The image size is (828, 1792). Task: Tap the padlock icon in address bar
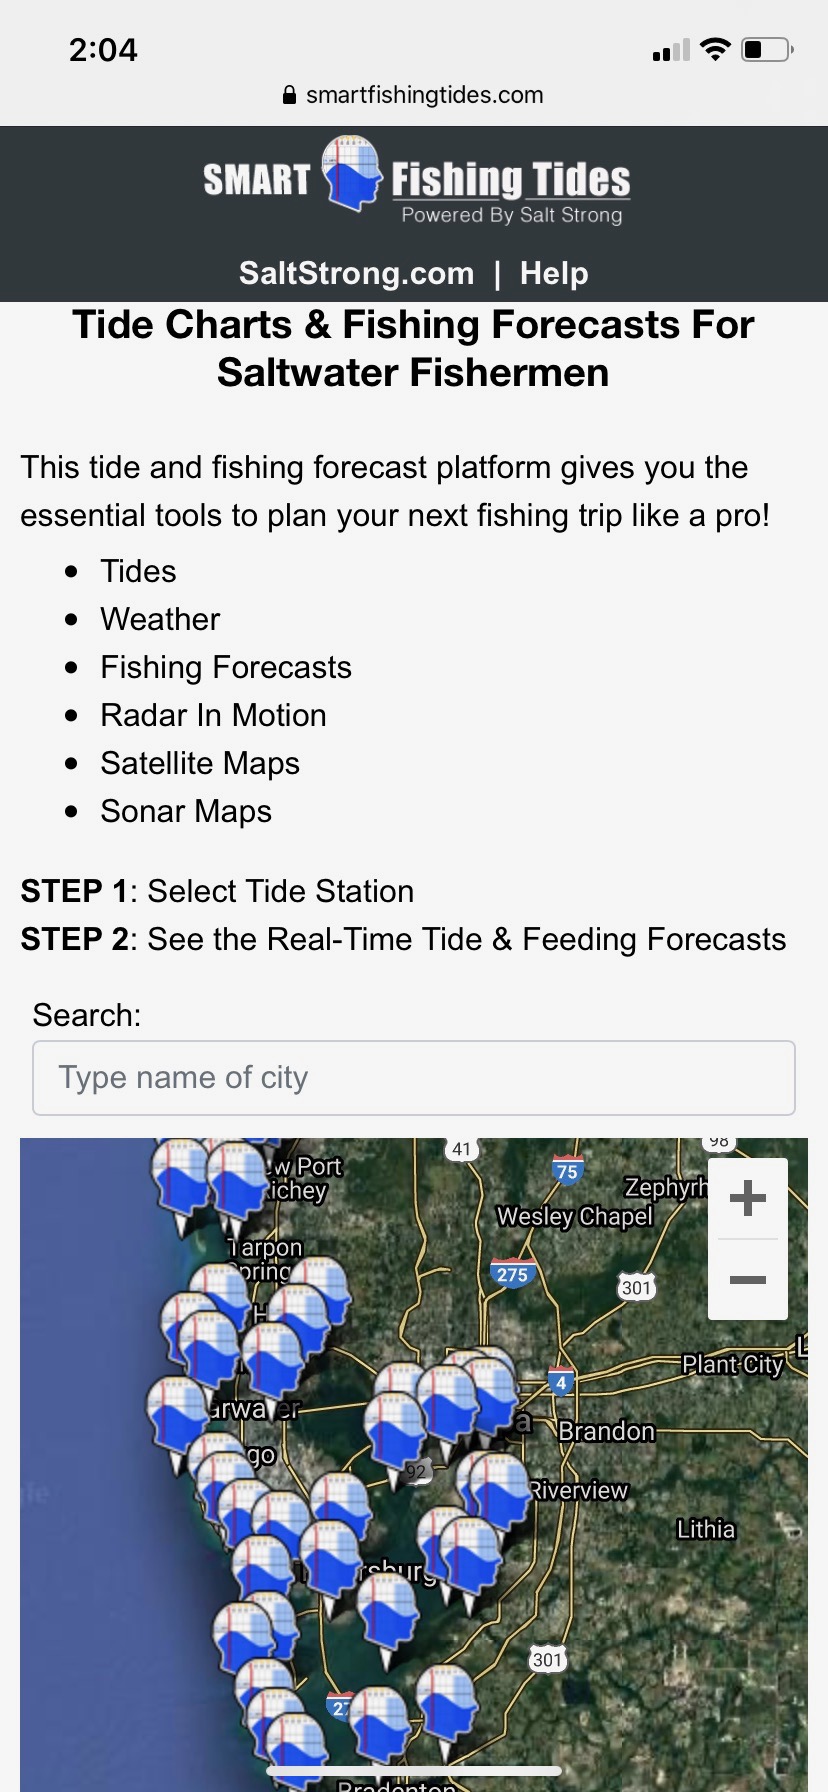tap(290, 95)
